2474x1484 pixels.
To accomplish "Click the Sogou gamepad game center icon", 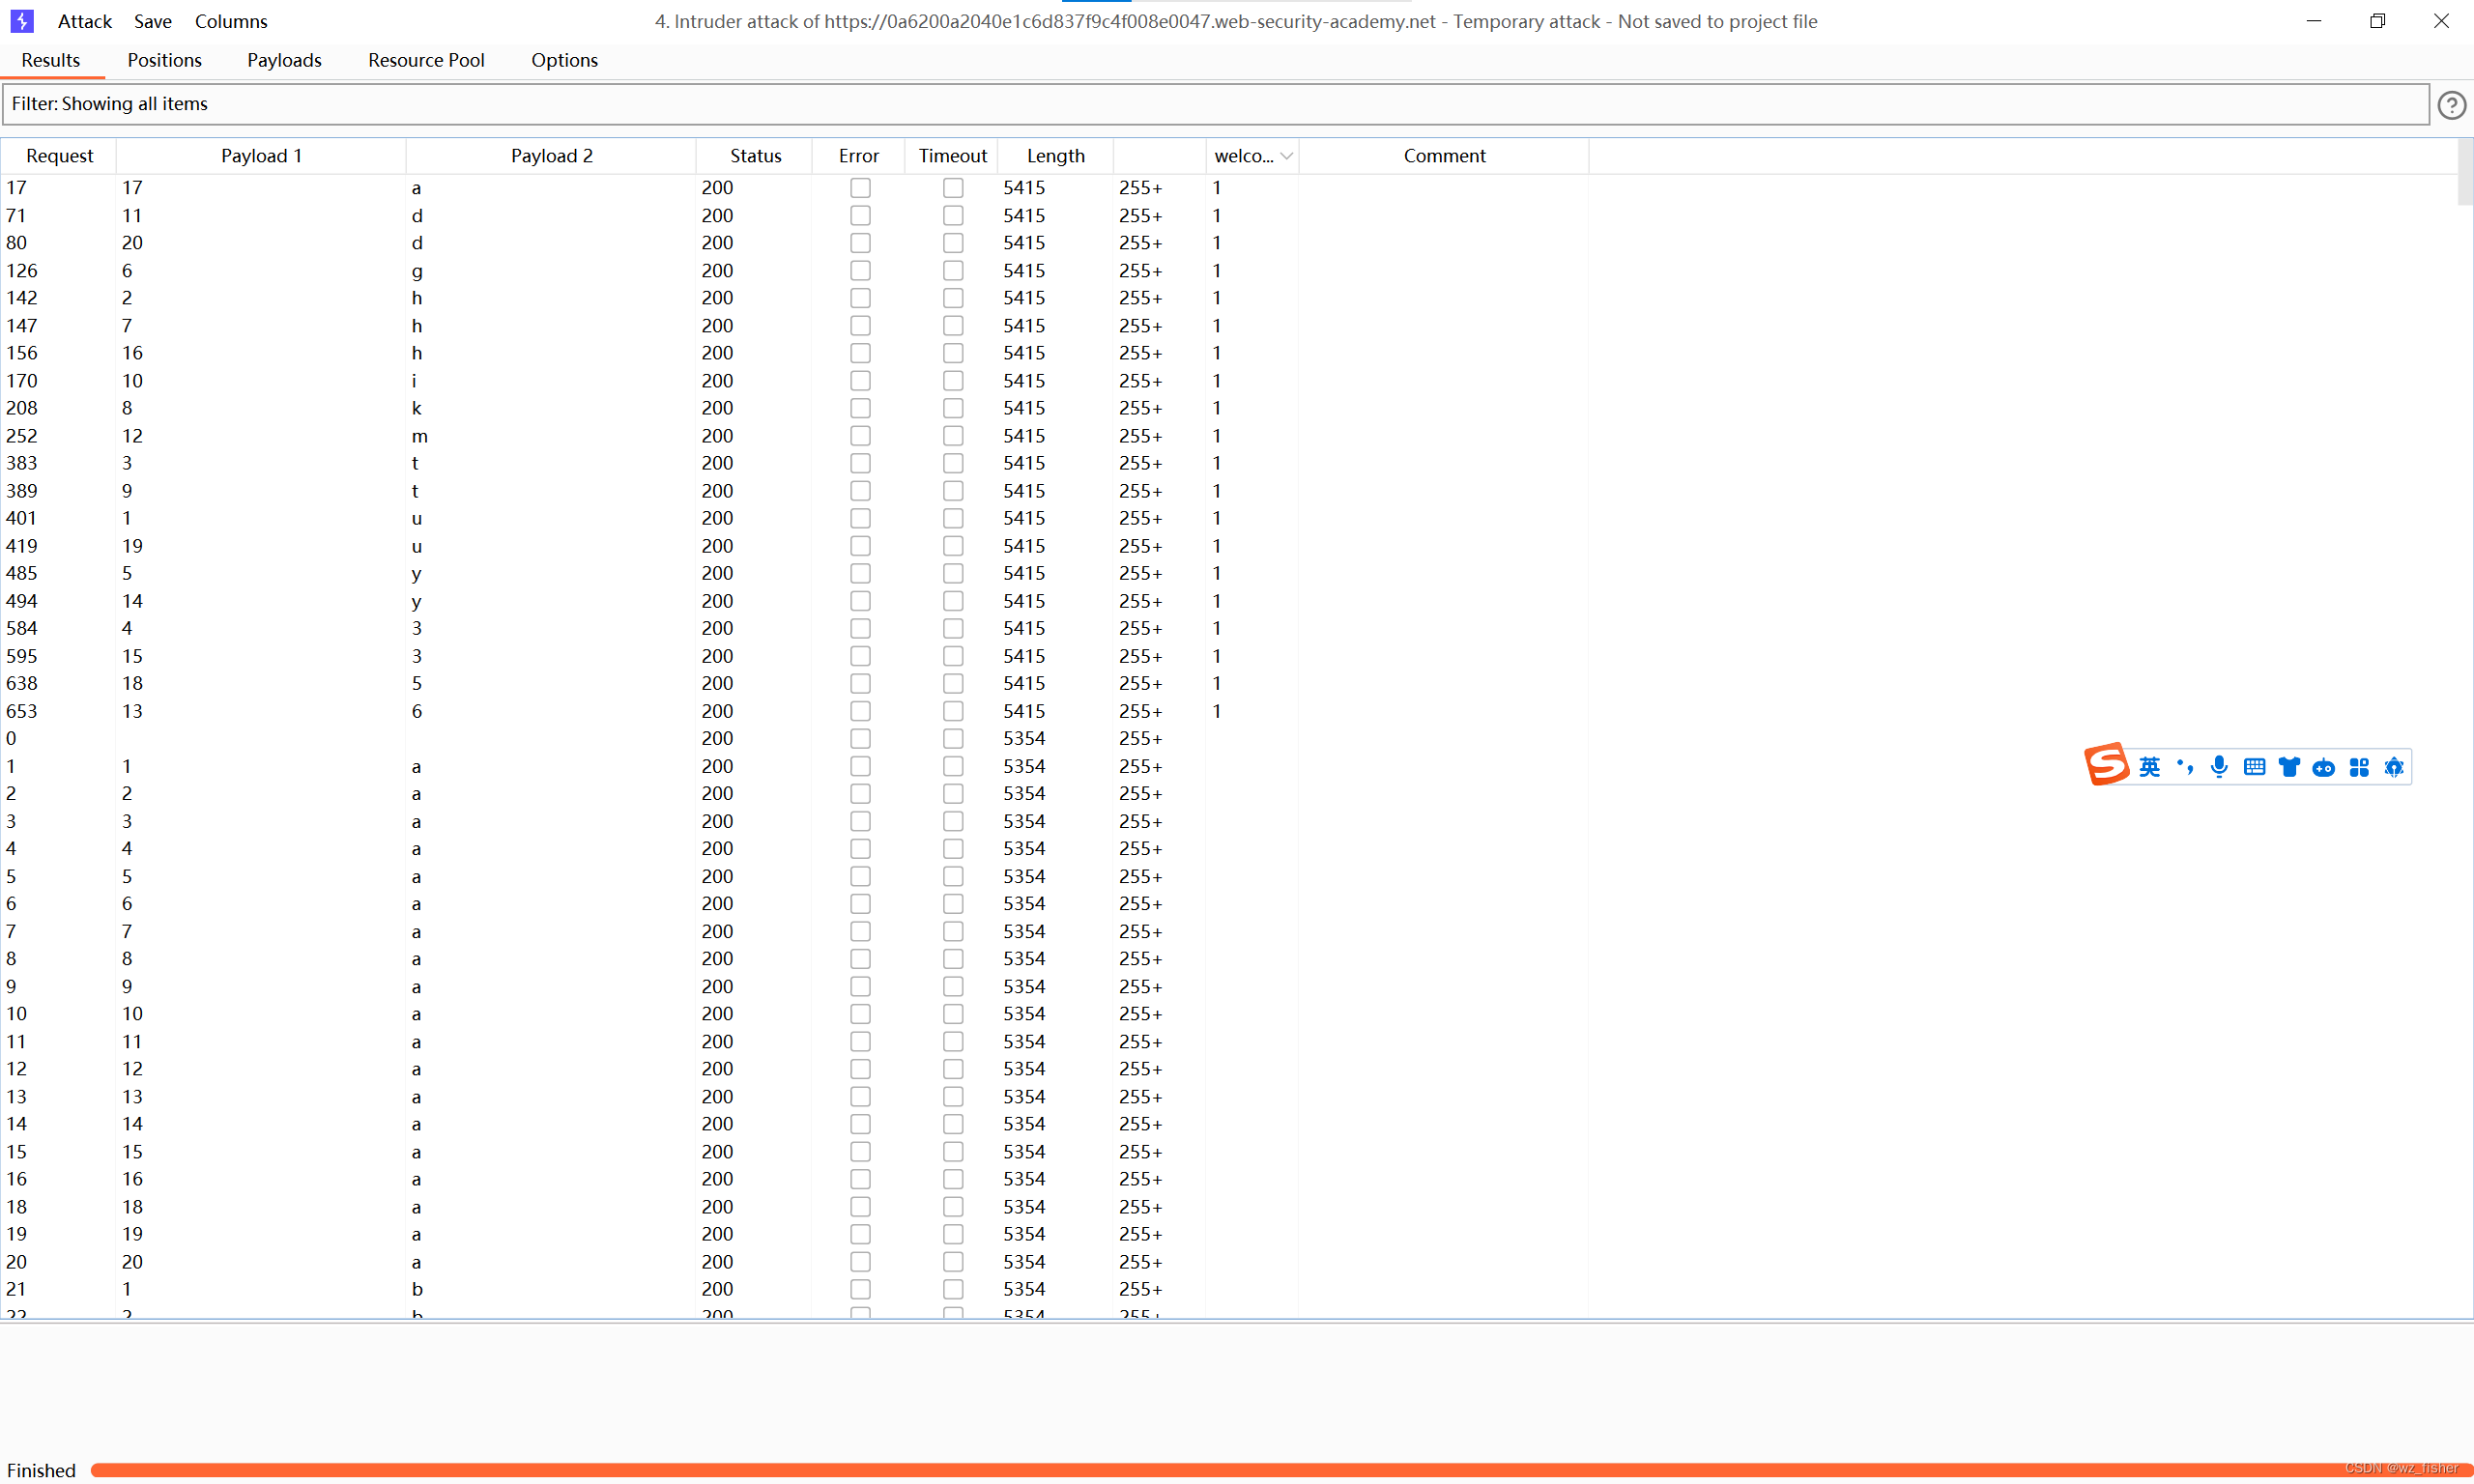I will pyautogui.click(x=2324, y=766).
